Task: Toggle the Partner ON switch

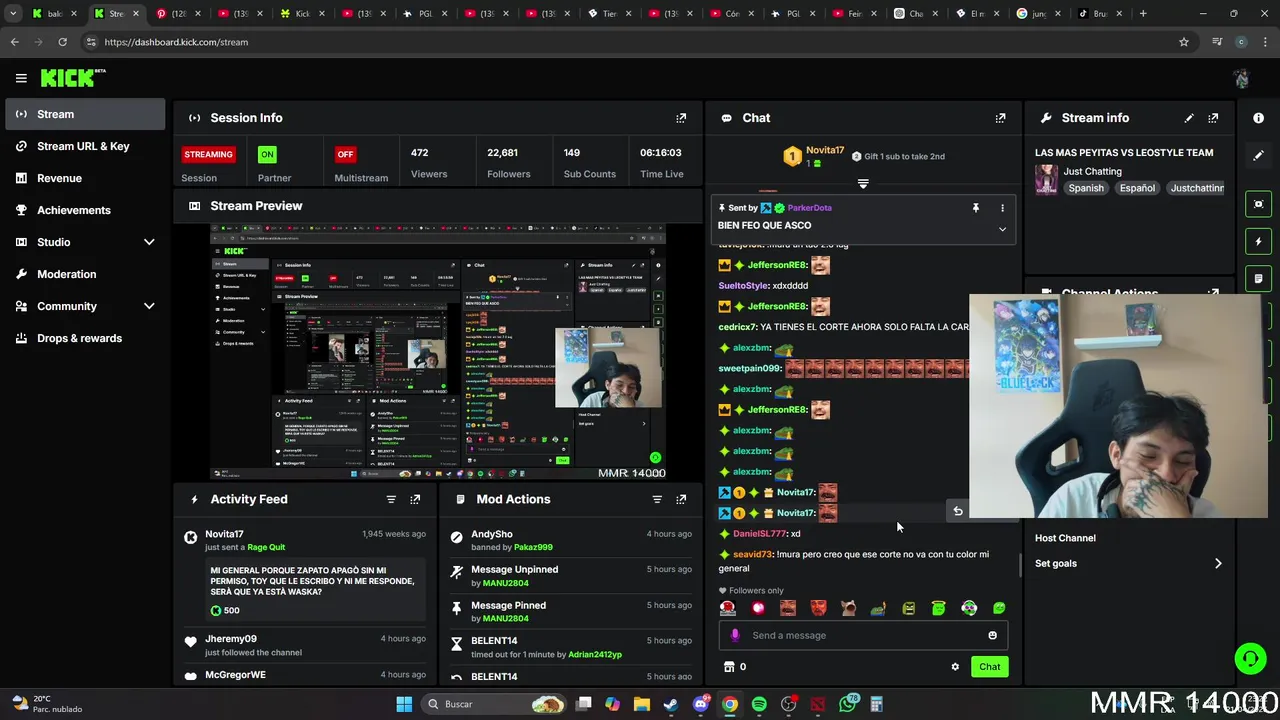Action: [267, 154]
